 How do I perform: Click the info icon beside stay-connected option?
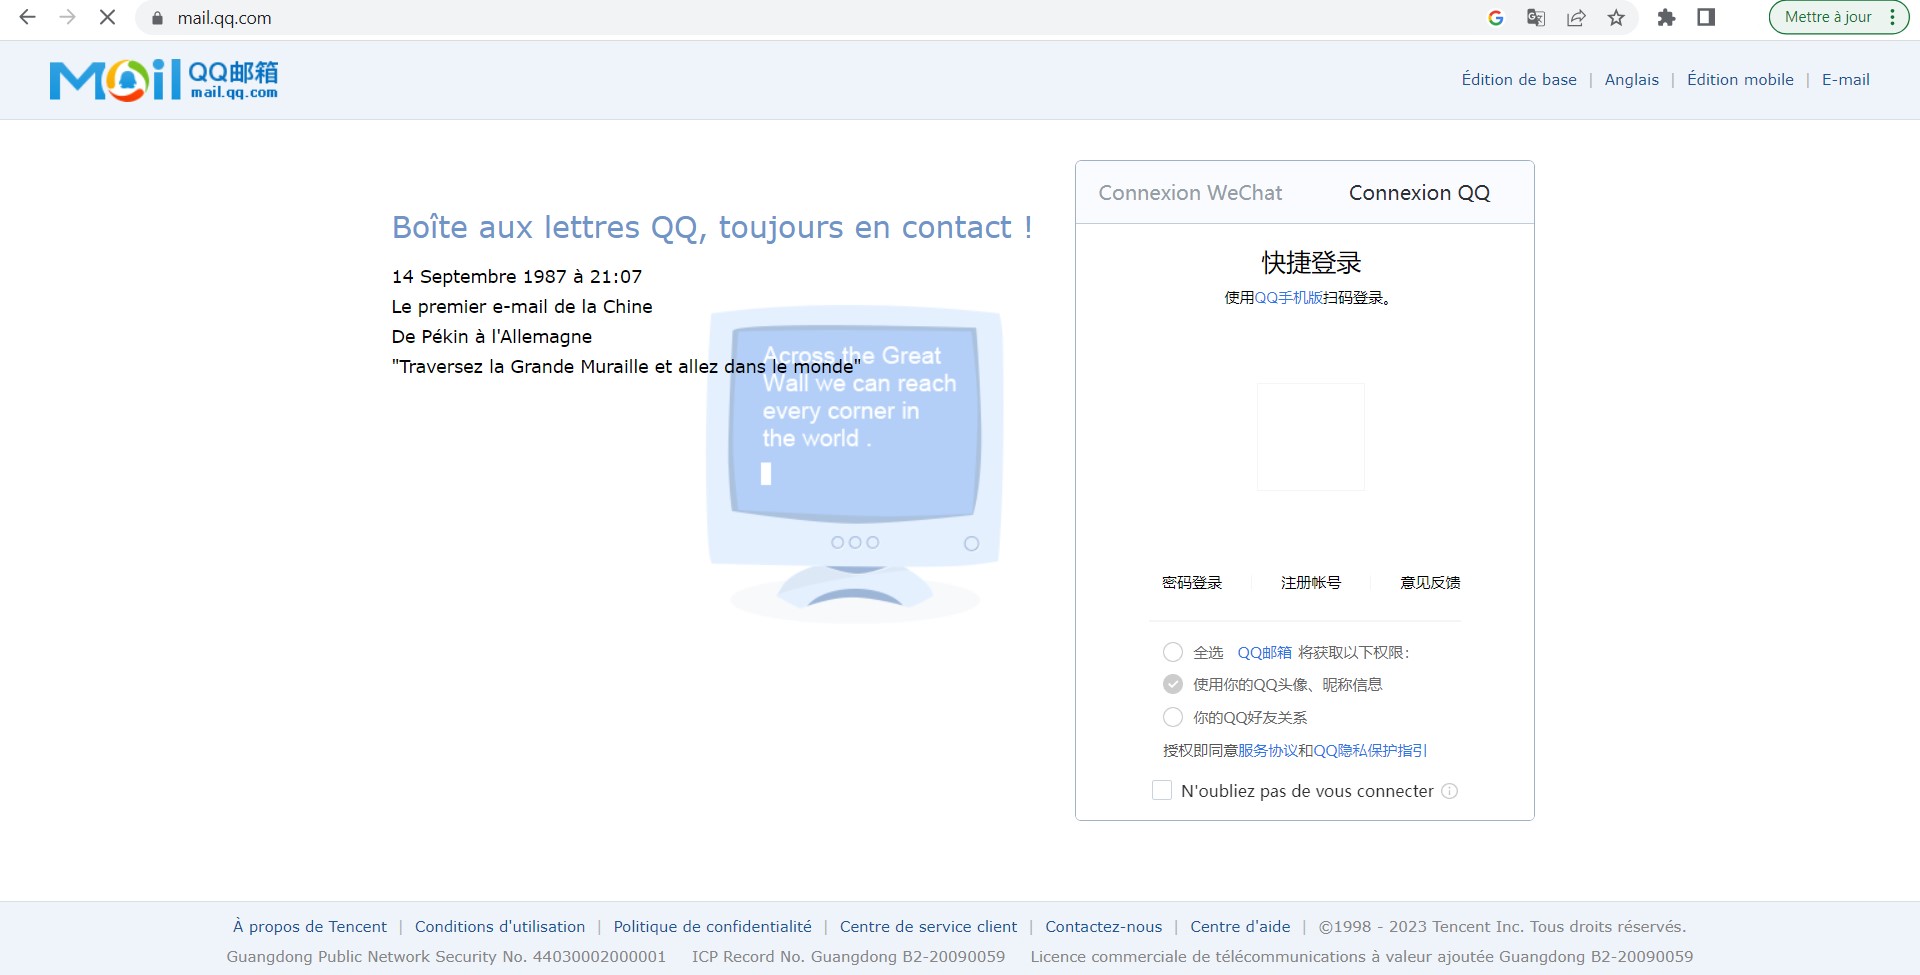1450,791
